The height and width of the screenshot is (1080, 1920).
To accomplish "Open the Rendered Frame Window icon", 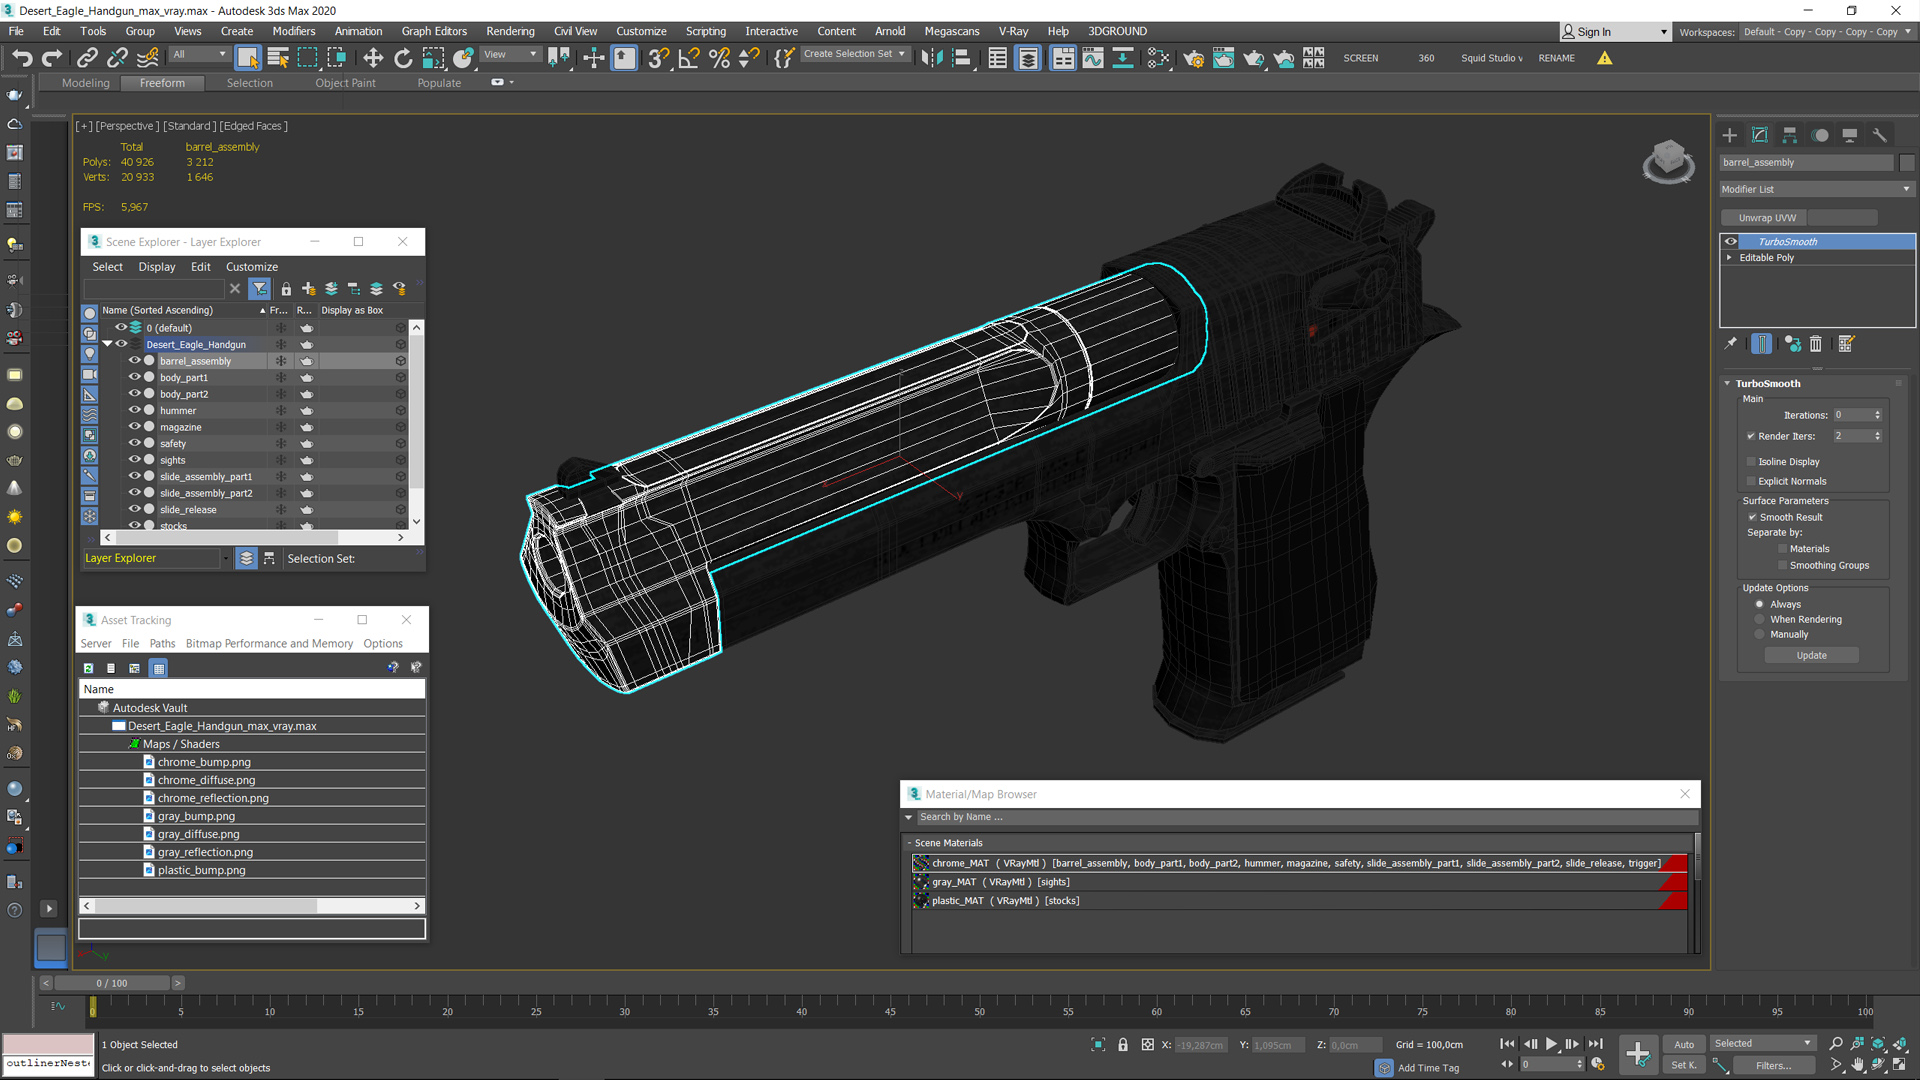I will coord(1223,58).
